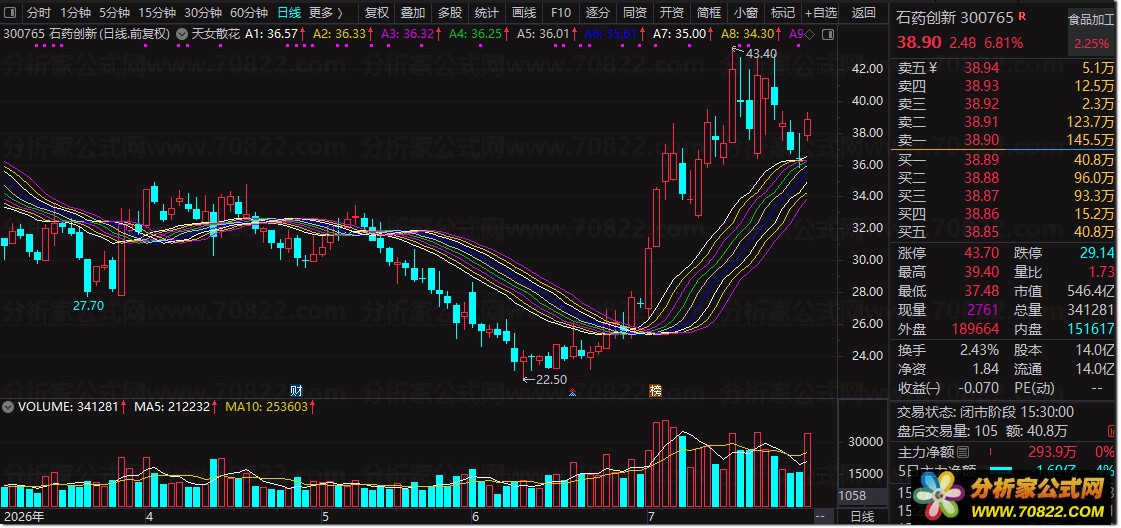This screenshot has width=1121, height=528.
Task: Select the 30分钟 period tab
Action: (x=202, y=13)
